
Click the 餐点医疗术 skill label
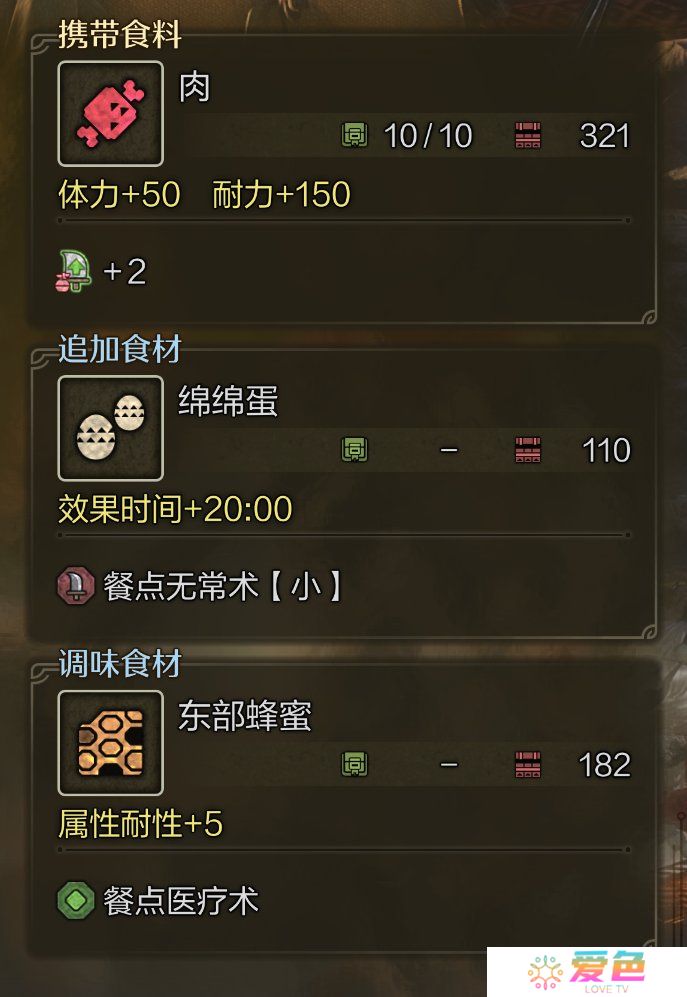[x=181, y=900]
